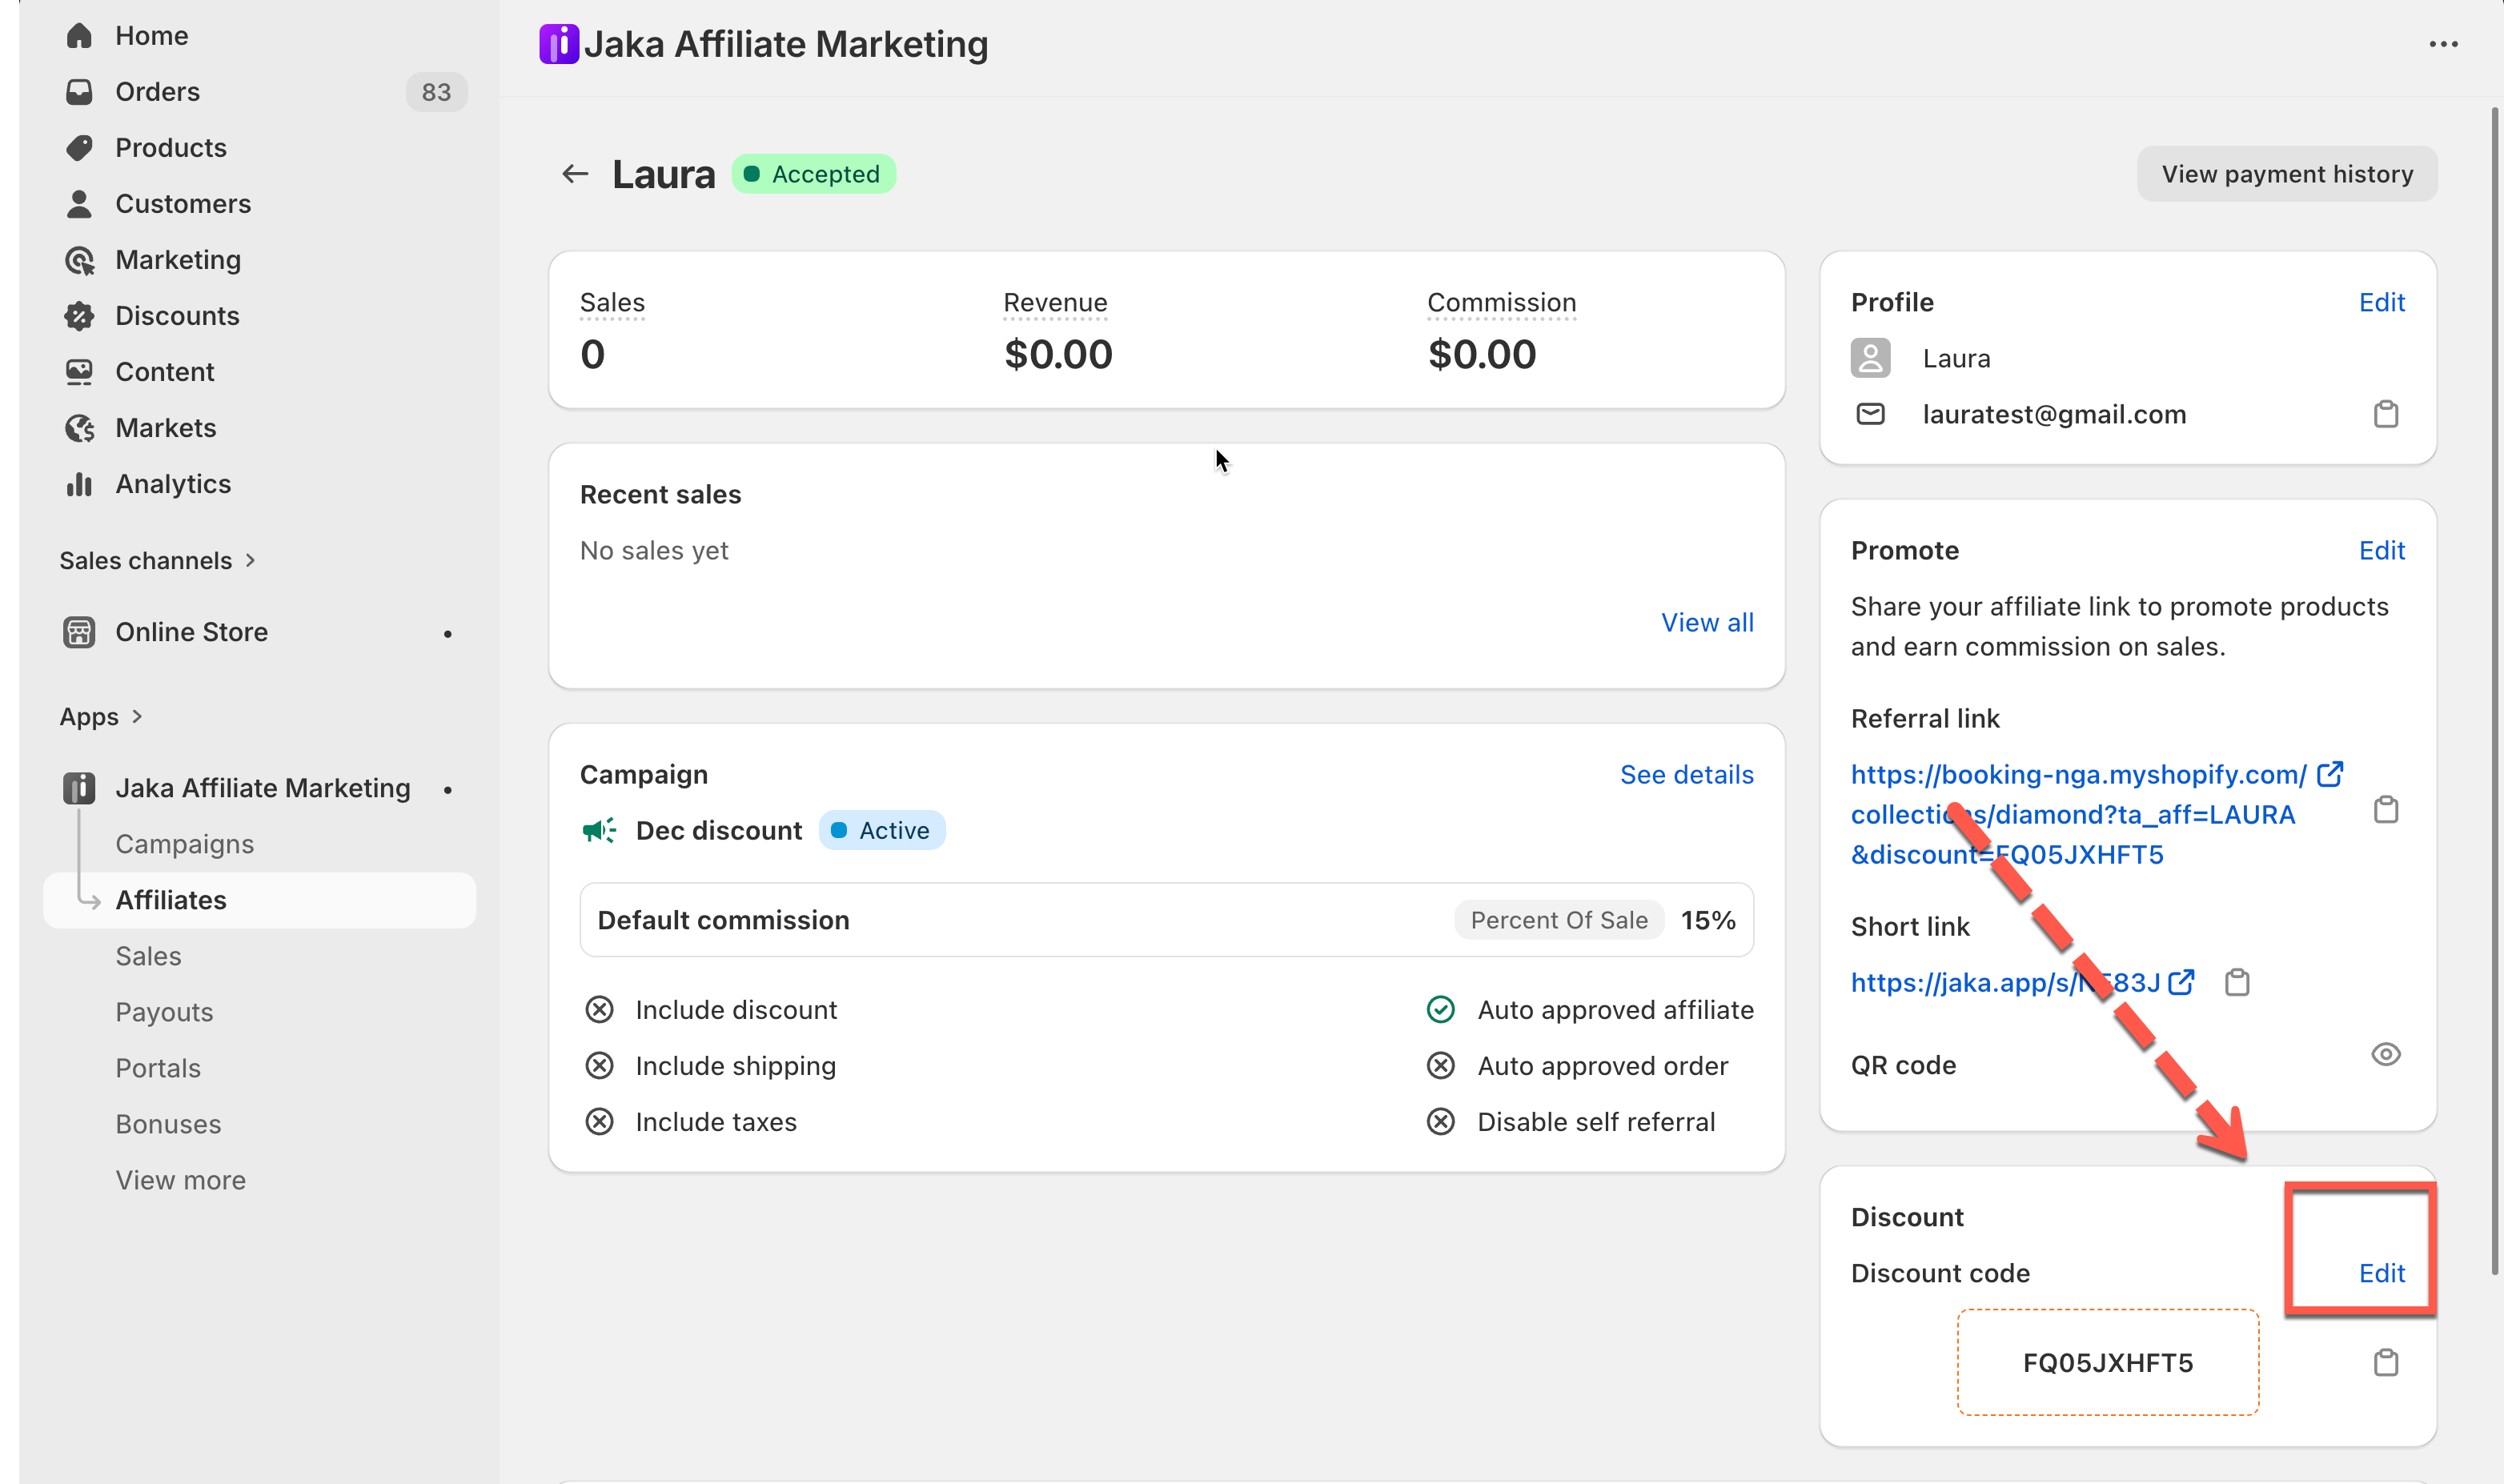2504x1484 pixels.
Task: Edit the discount code
Action: (x=2381, y=1273)
